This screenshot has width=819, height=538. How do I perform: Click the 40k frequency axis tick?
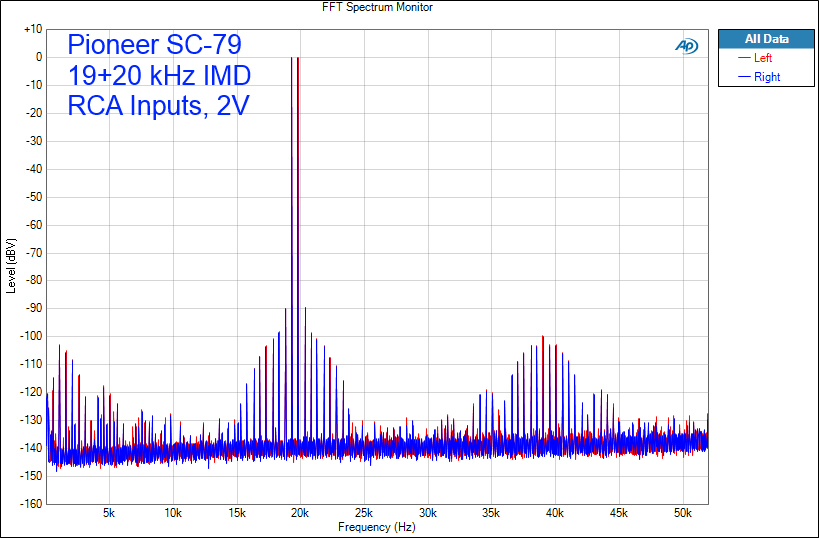[x=555, y=513]
